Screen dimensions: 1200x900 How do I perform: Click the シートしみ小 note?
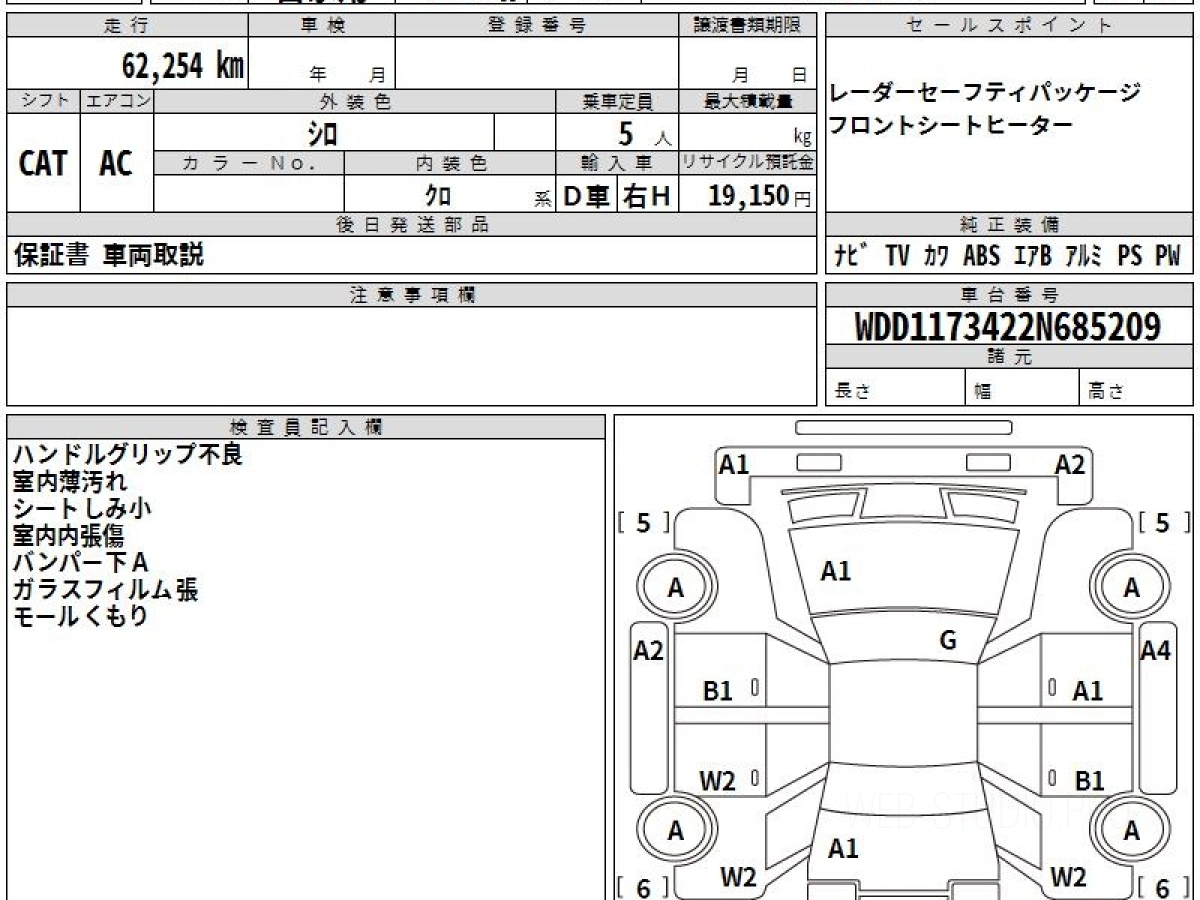click(x=82, y=509)
